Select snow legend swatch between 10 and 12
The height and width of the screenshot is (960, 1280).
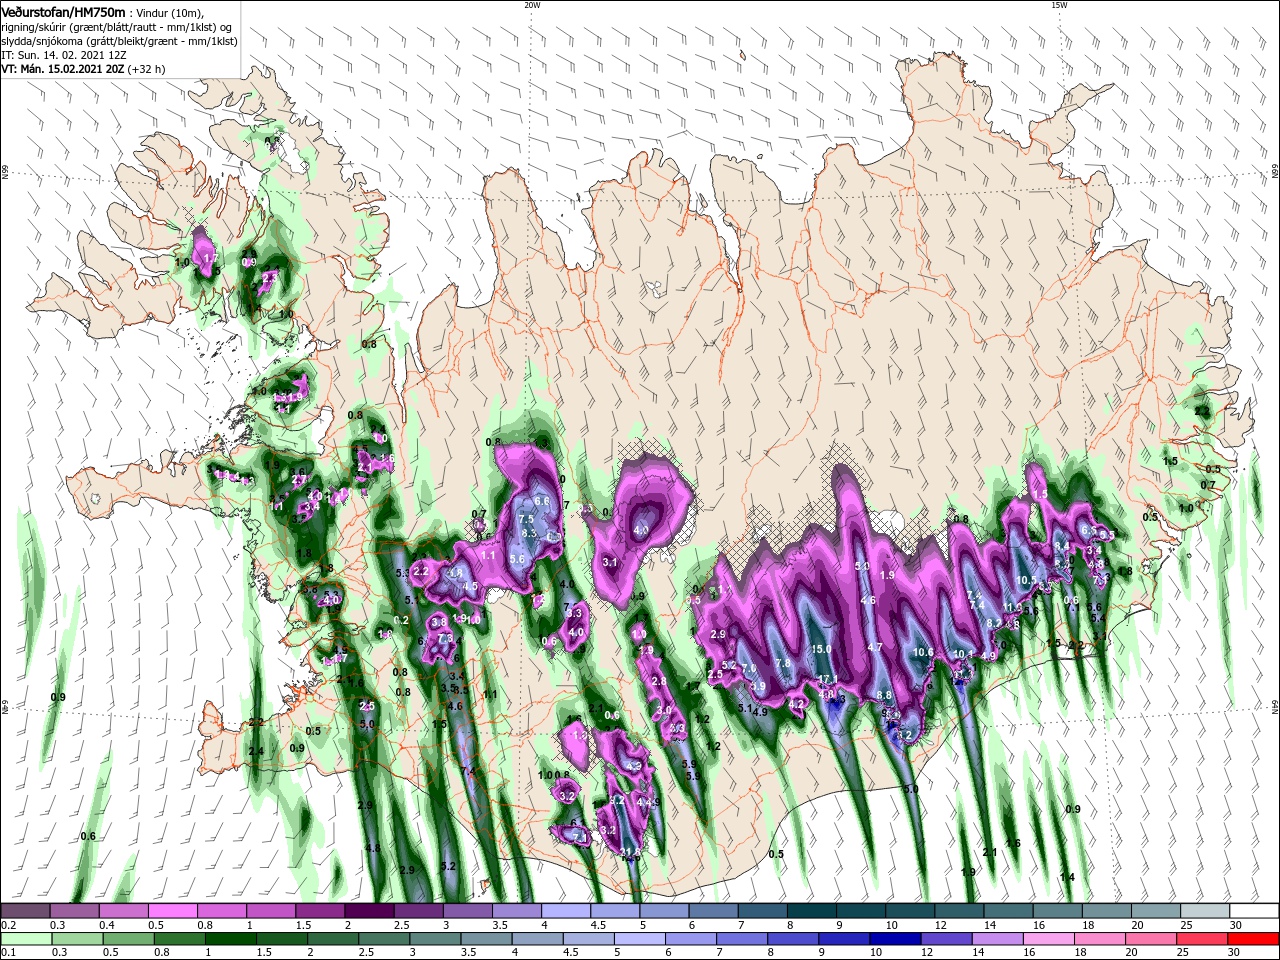pyautogui.click(x=910, y=911)
